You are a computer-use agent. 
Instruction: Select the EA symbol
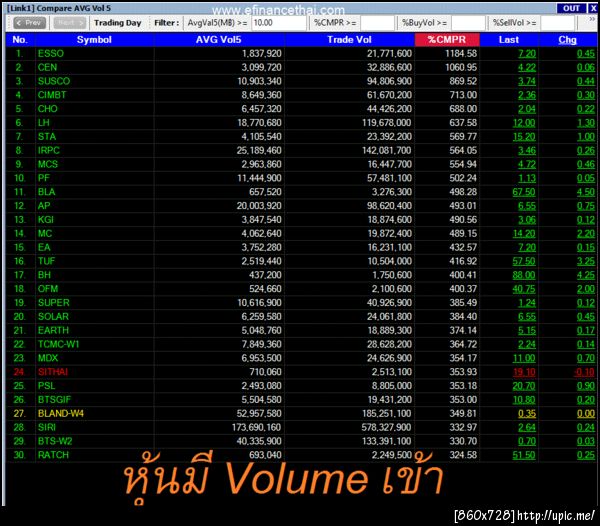click(x=44, y=248)
